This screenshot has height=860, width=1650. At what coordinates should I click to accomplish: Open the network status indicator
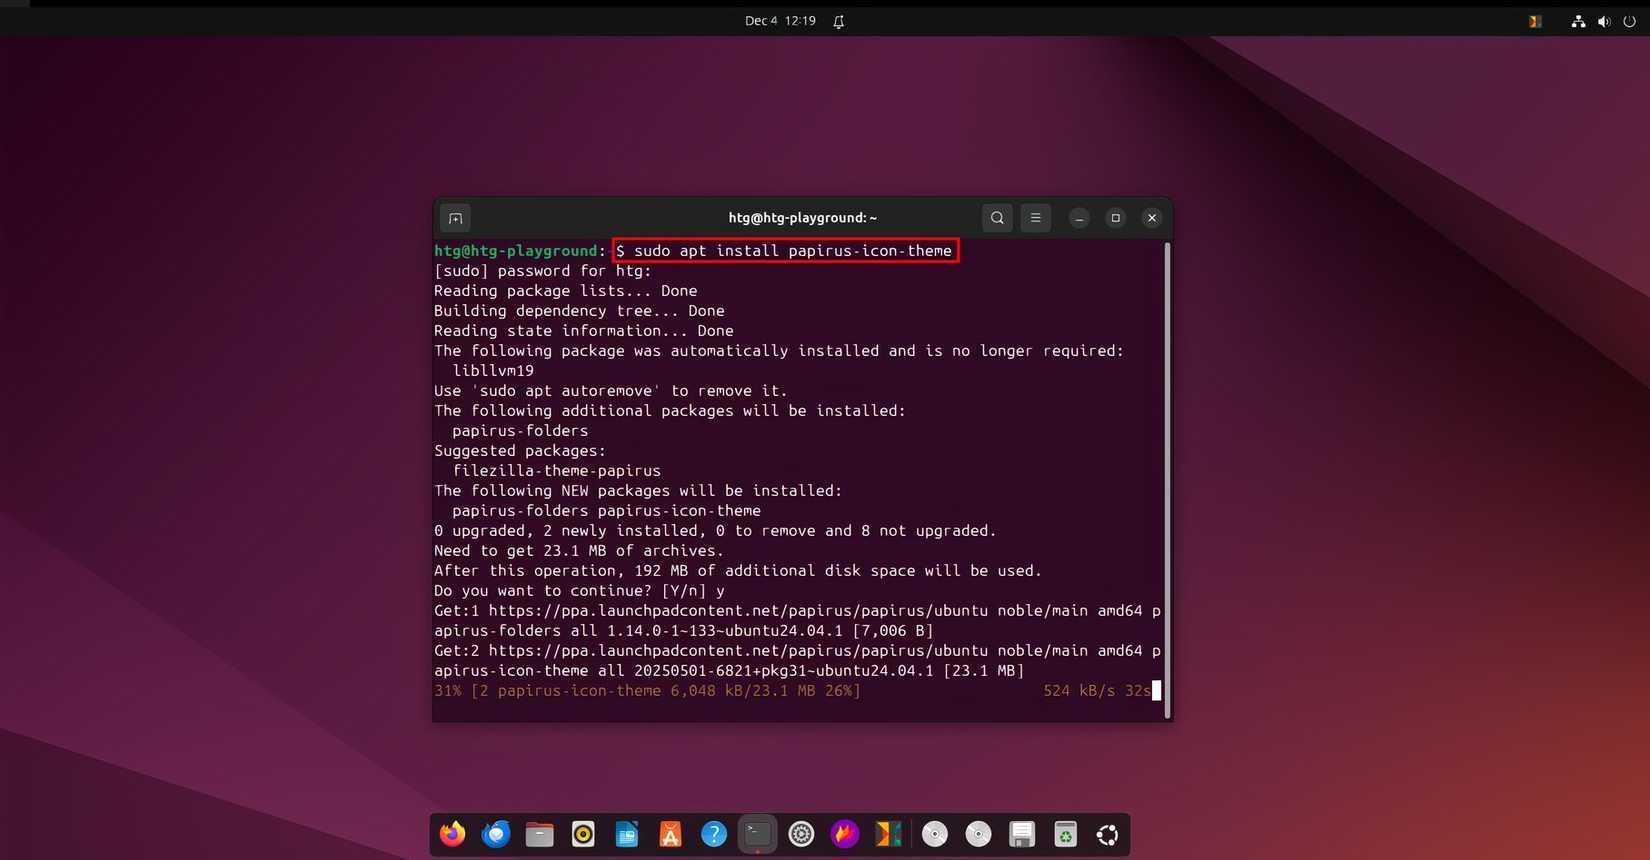point(1578,21)
